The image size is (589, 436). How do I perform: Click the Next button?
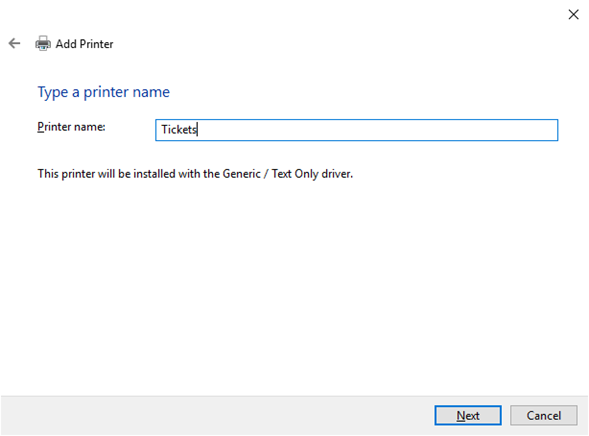(x=468, y=415)
